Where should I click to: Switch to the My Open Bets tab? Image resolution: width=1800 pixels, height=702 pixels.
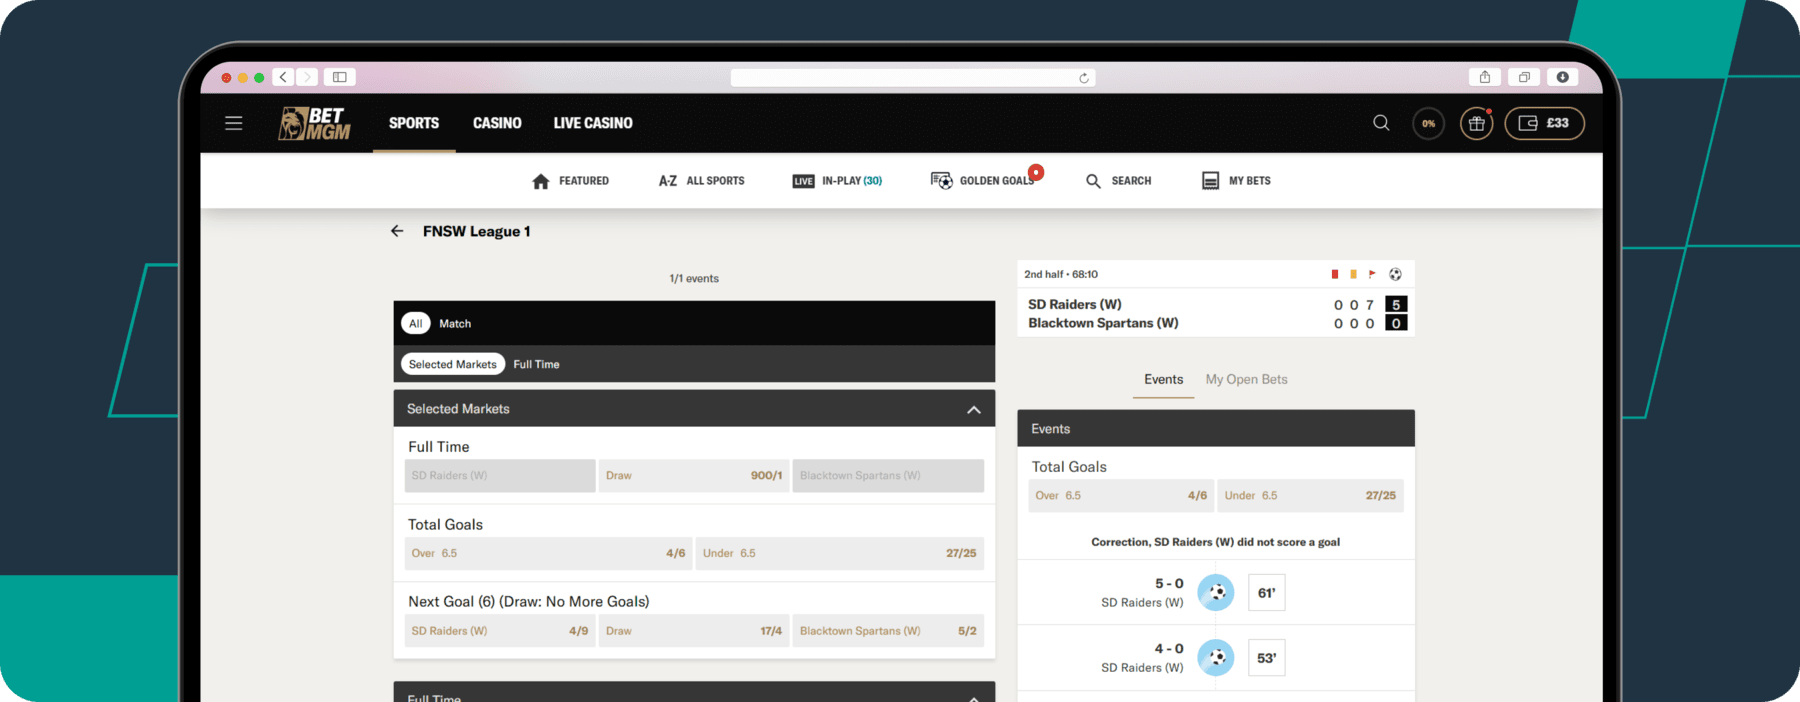coord(1246,380)
